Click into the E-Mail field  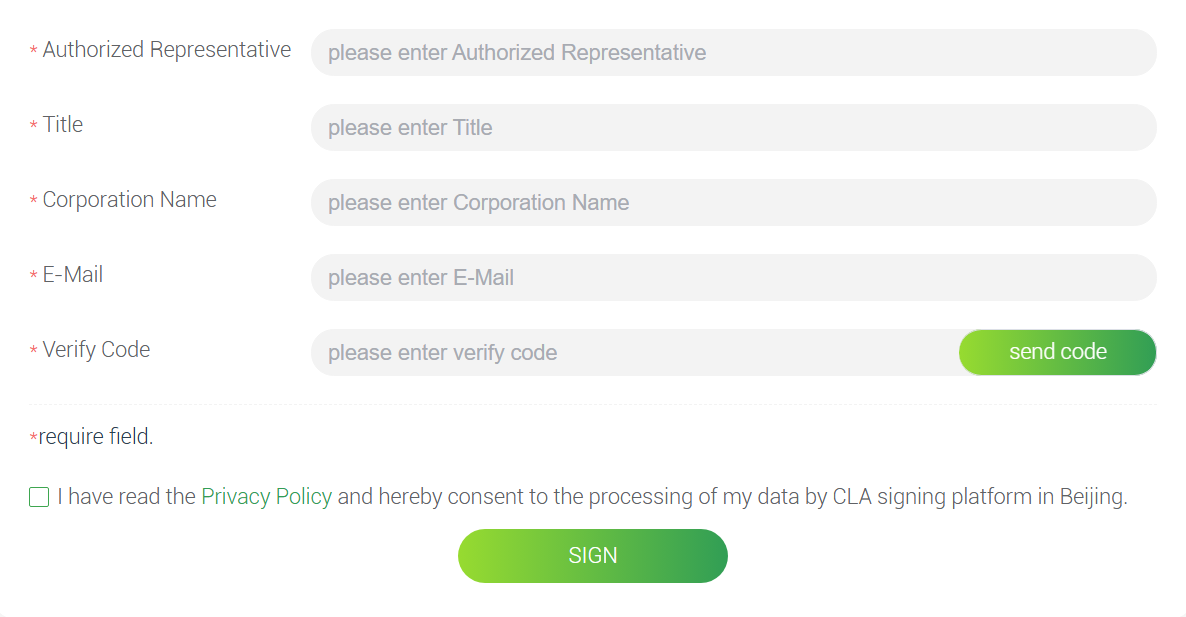[733, 278]
